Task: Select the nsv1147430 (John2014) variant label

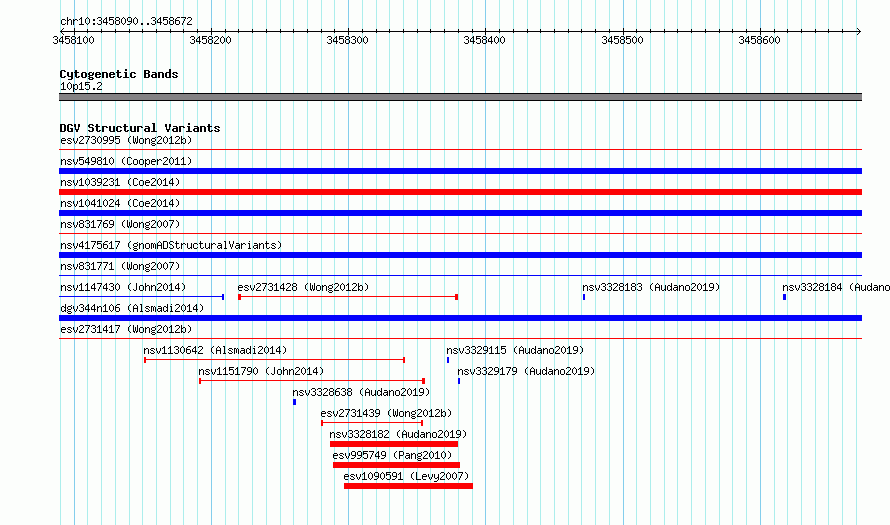Action: [123, 287]
